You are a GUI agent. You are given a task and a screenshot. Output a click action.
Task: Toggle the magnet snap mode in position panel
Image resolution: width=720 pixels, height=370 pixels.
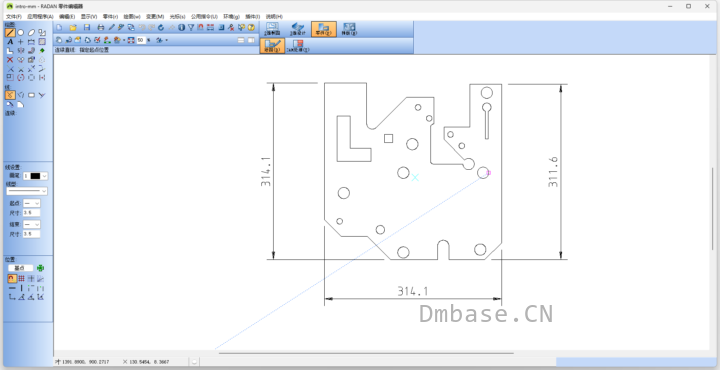point(12,279)
